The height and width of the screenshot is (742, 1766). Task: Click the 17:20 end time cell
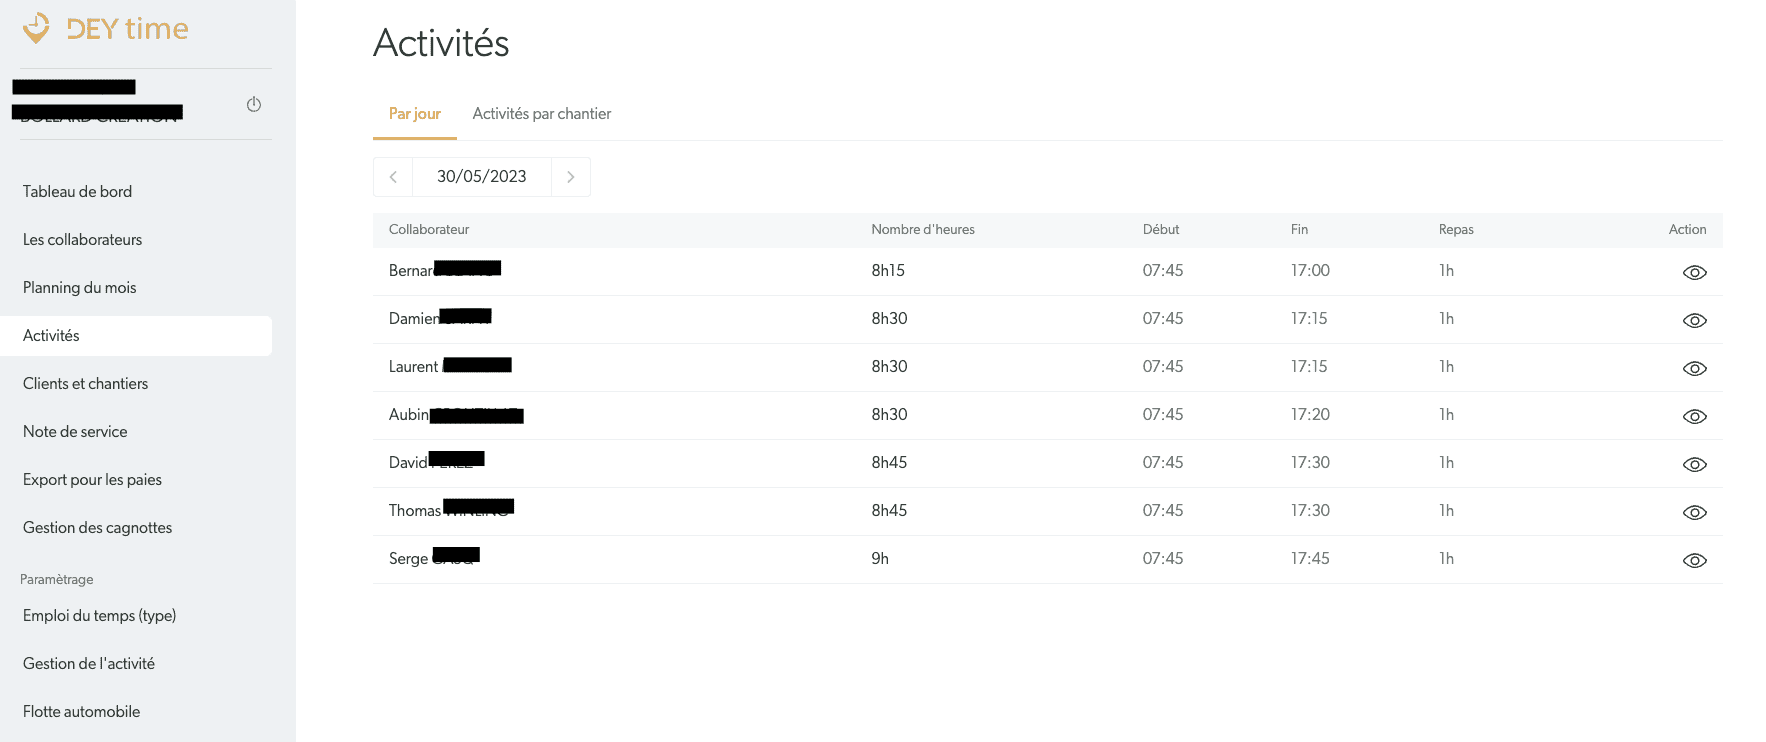coord(1310,415)
